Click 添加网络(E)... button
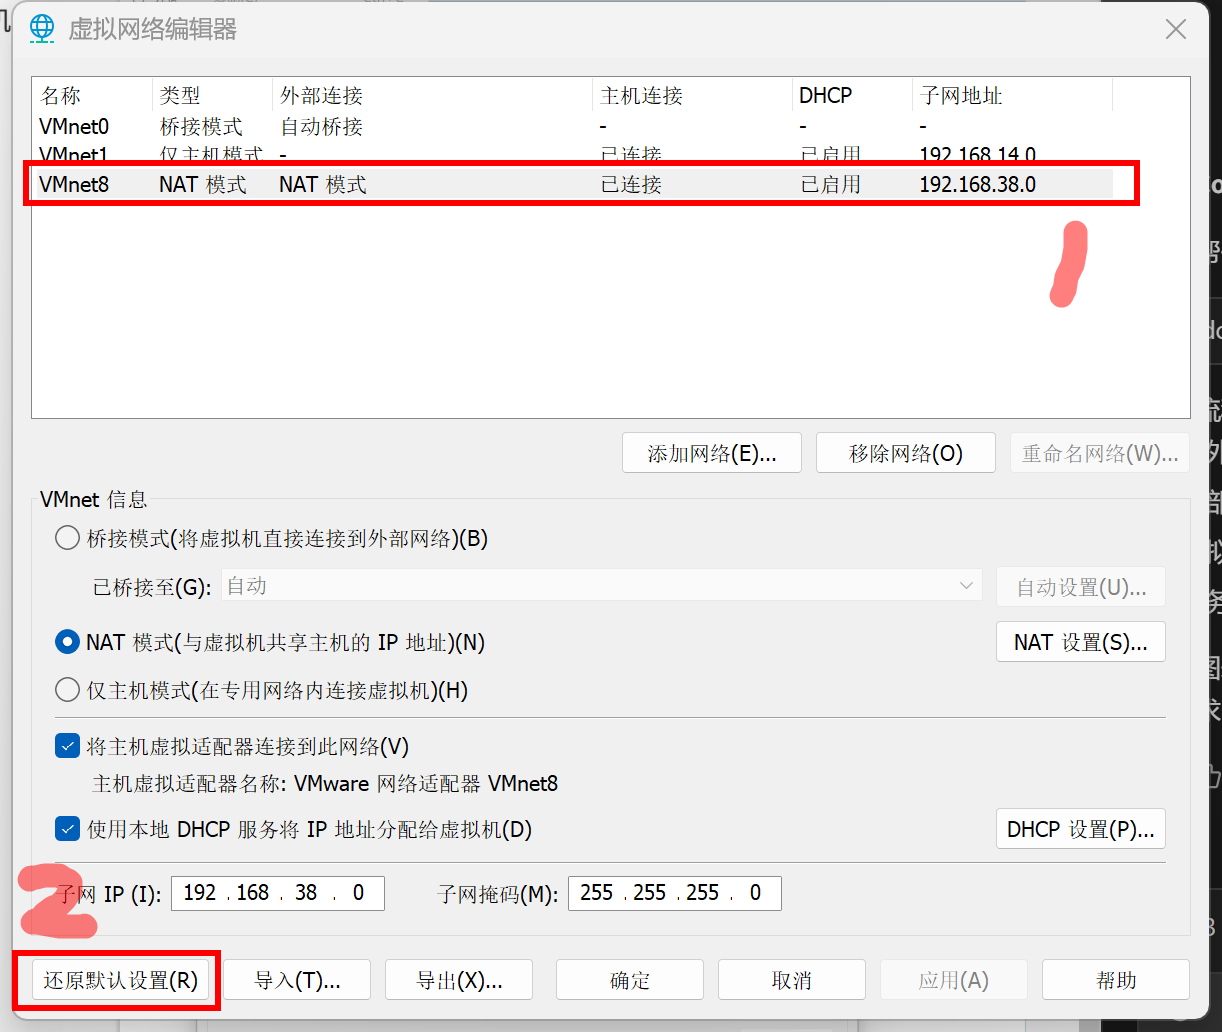This screenshot has width=1222, height=1032. tap(712, 453)
